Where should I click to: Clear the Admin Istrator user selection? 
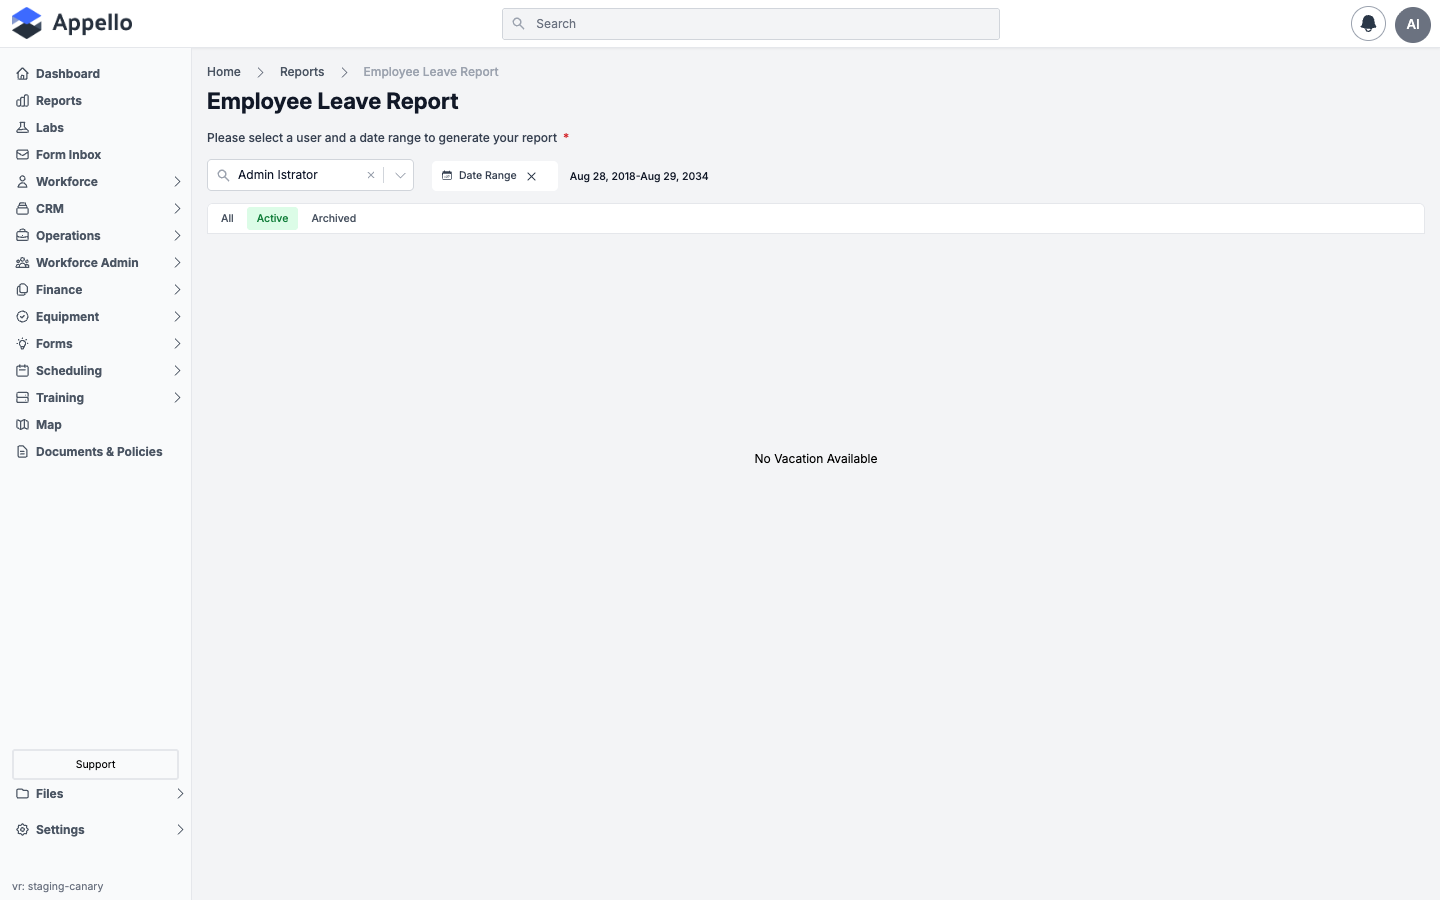[x=371, y=175]
